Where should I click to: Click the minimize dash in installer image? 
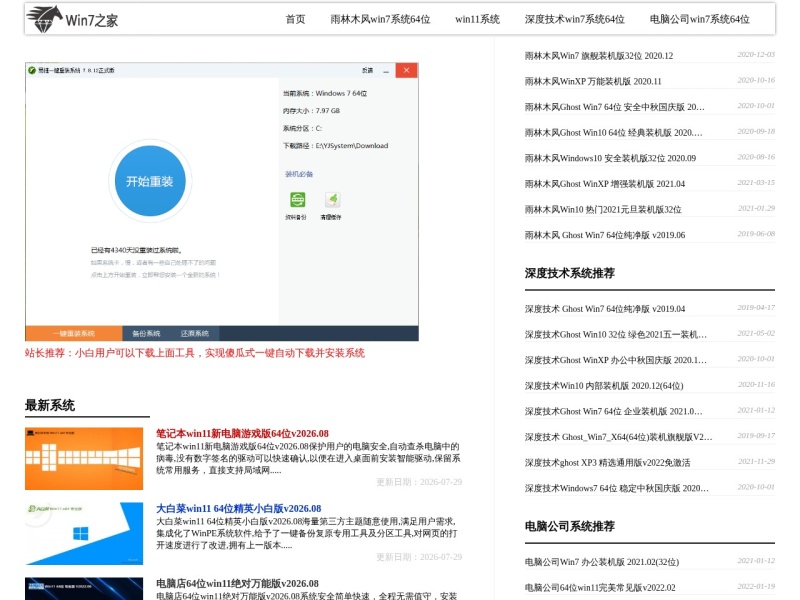(x=386, y=70)
